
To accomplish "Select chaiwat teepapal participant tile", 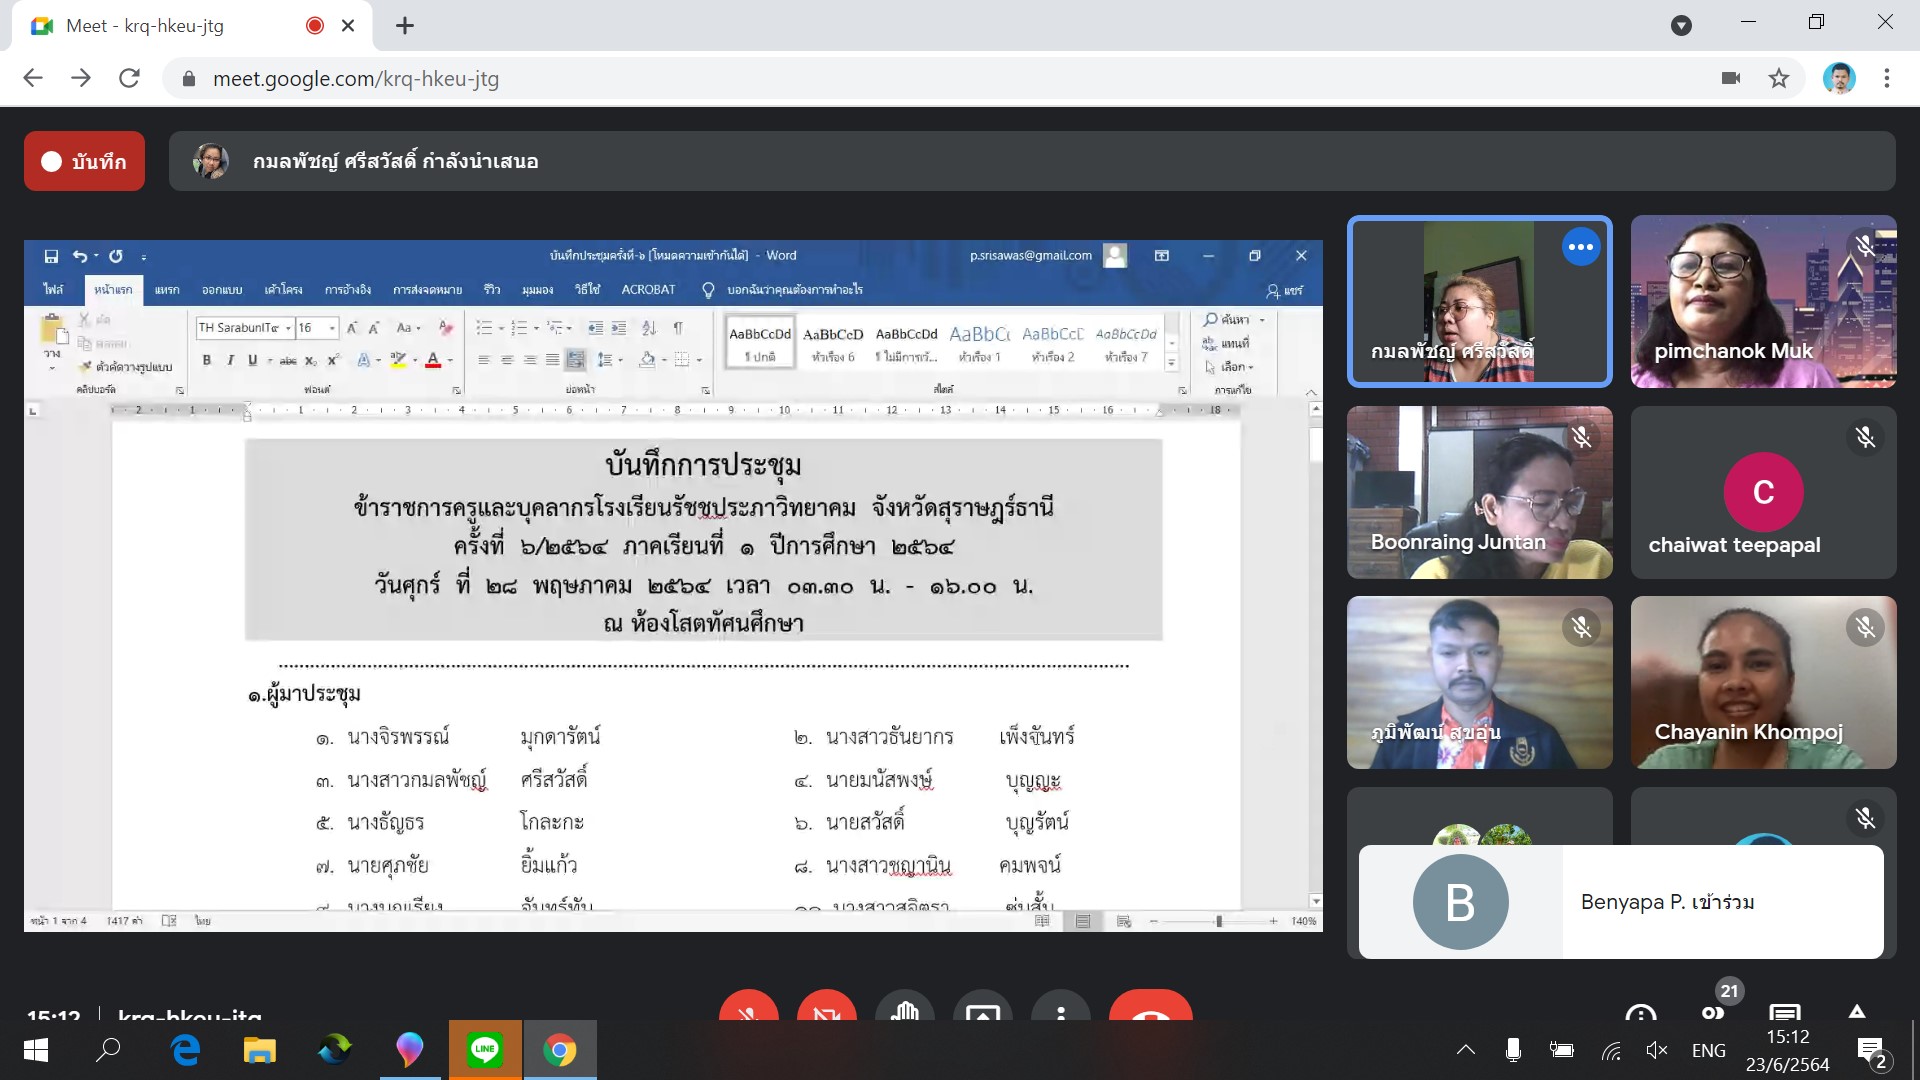I will 1763,492.
